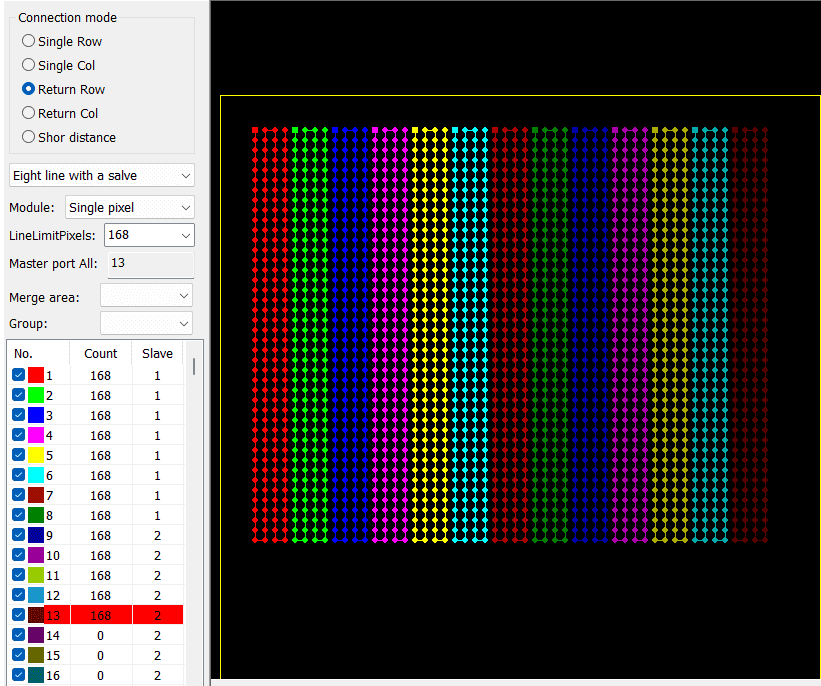The width and height of the screenshot is (821, 686).
Task: Disable the checkbox for port 13
Action: pos(18,615)
